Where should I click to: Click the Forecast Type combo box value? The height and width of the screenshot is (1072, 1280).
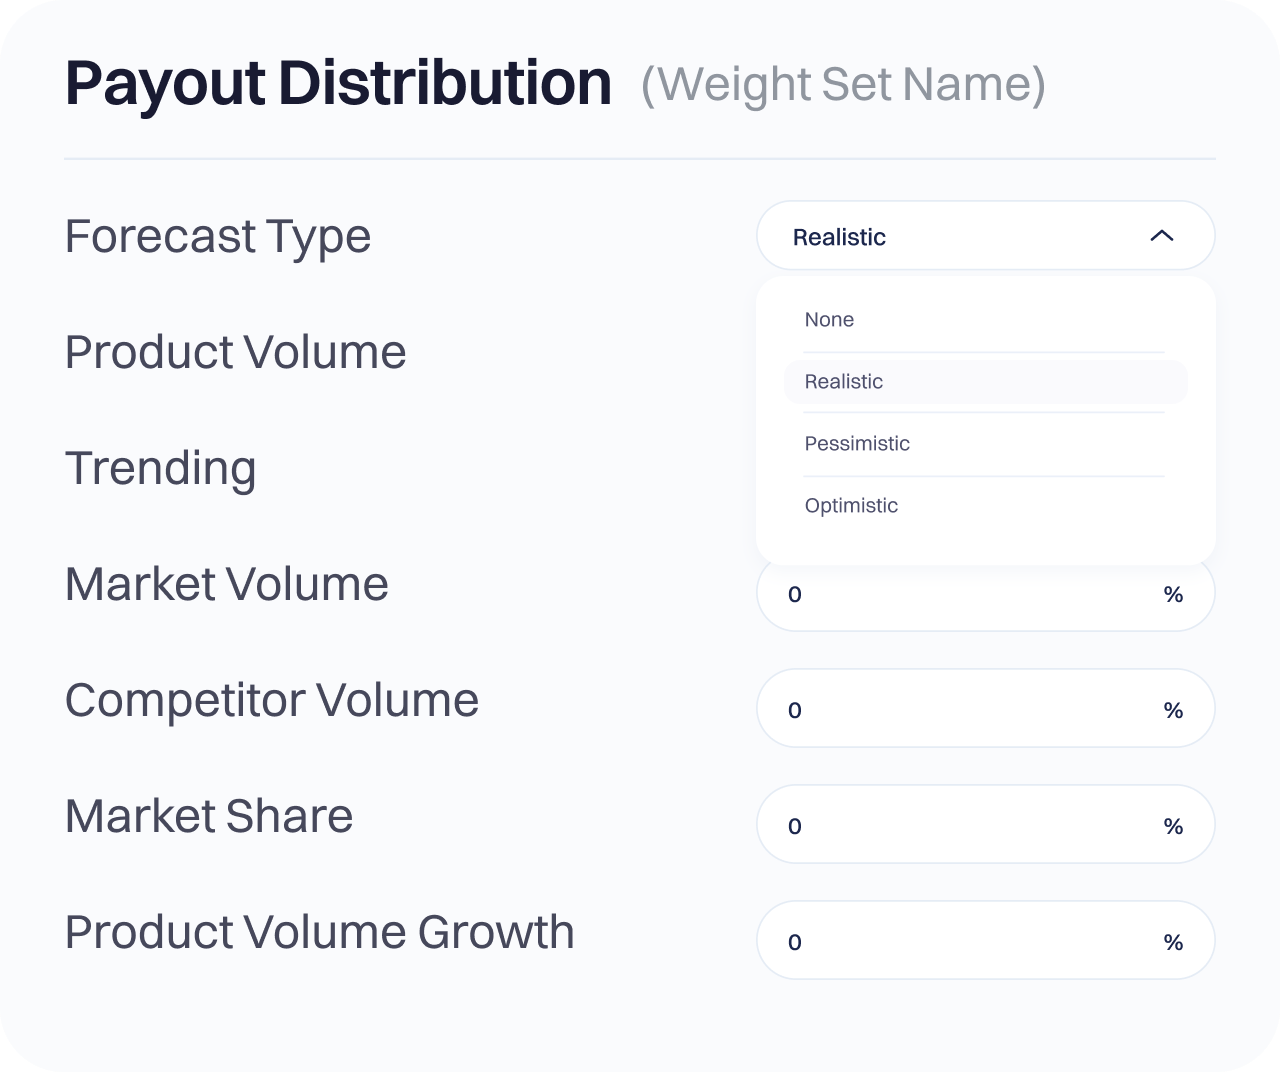840,237
